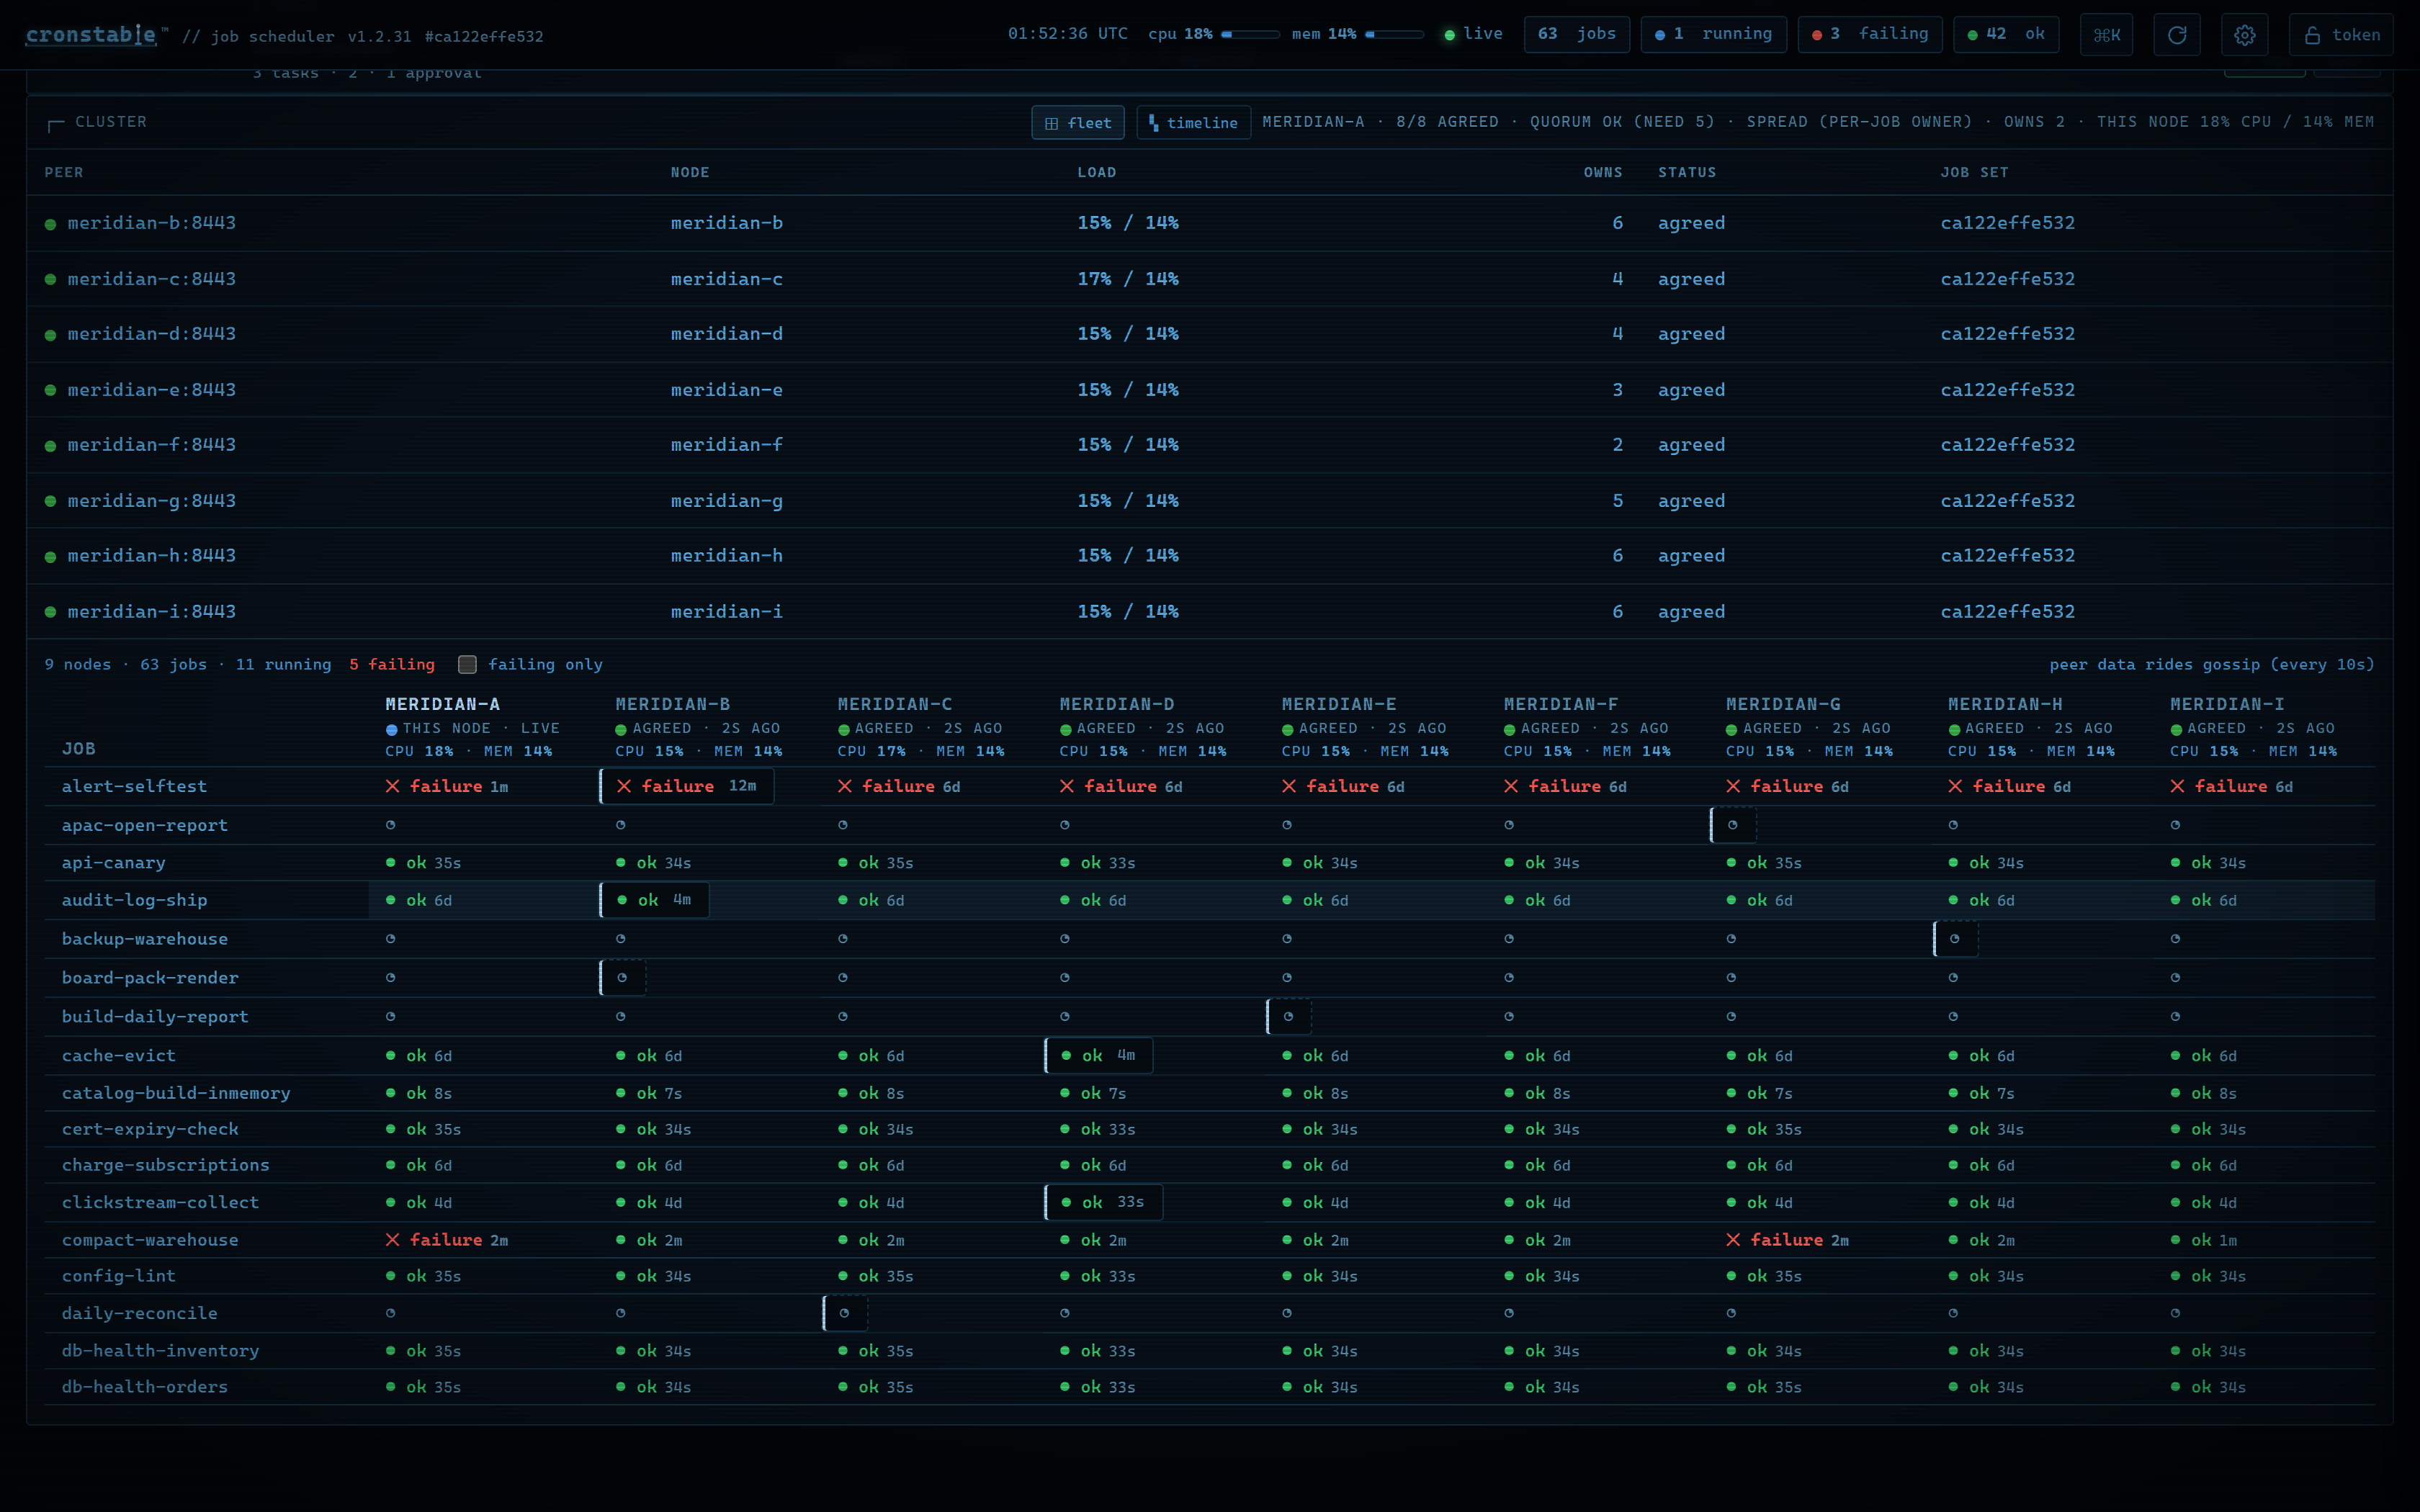Click alert-selftest failure 12m cell for MERIDIAN-B
Viewport: 2420px width, 1512px height.
[687, 787]
